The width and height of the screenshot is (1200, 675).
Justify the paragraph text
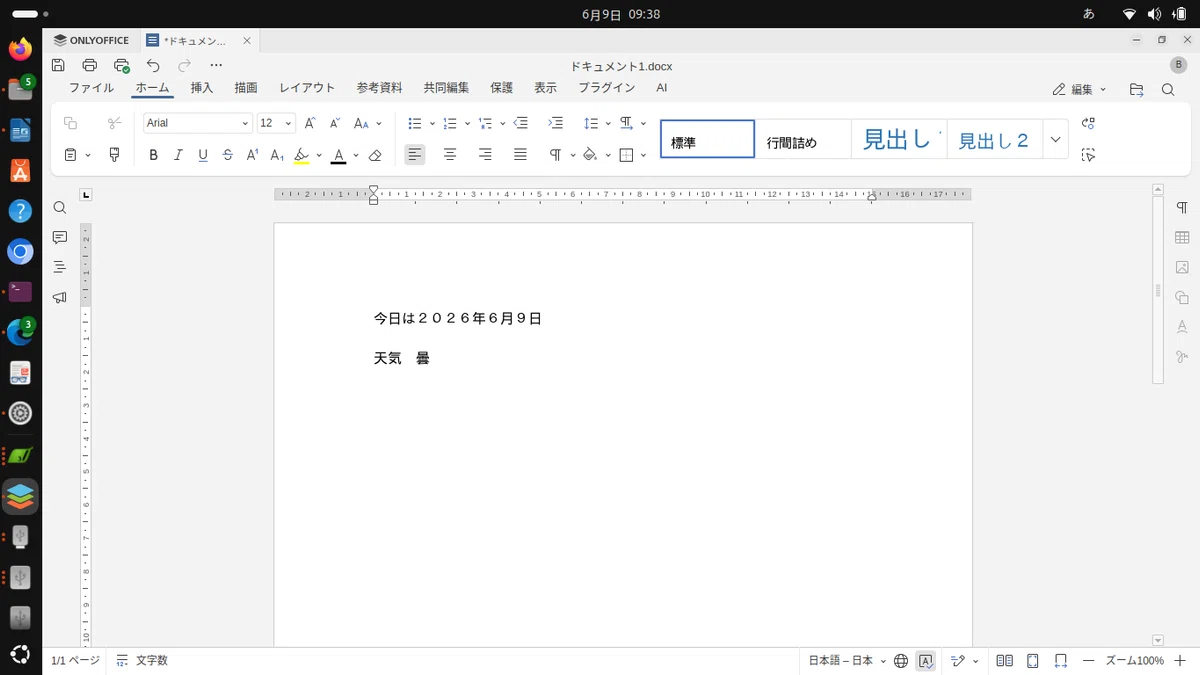click(x=520, y=155)
